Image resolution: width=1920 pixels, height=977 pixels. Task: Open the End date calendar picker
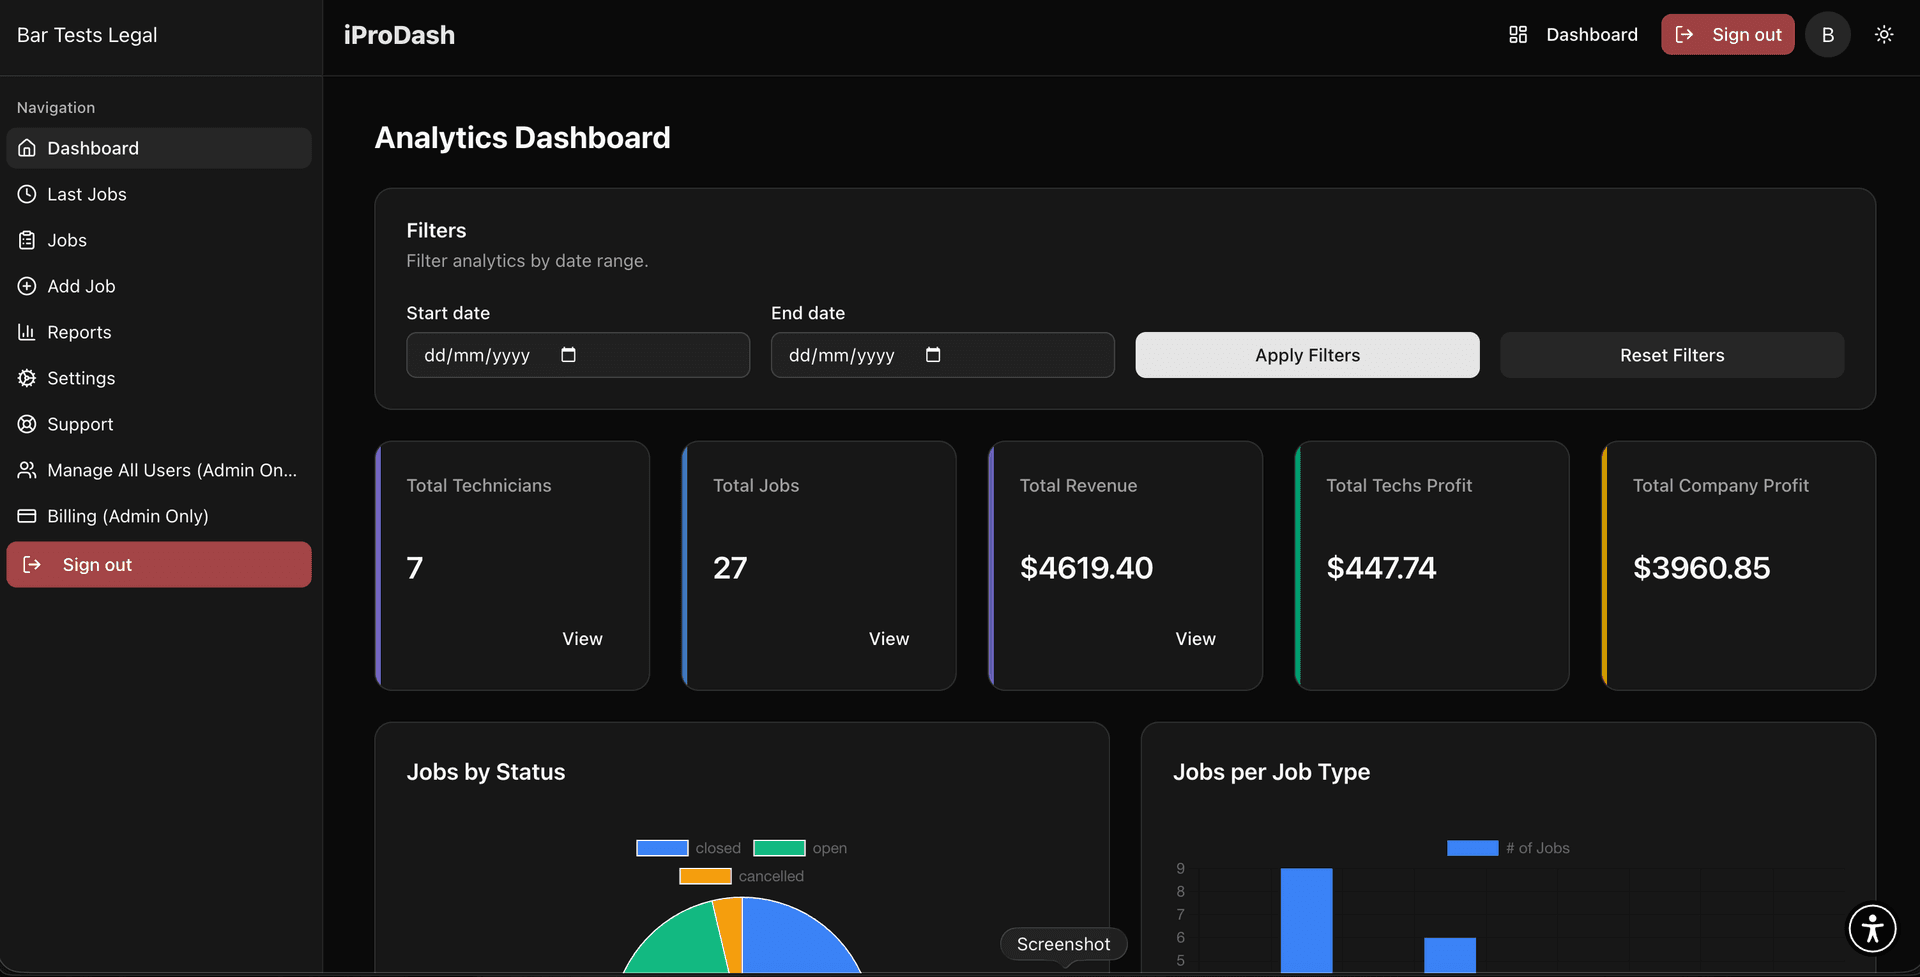point(933,355)
